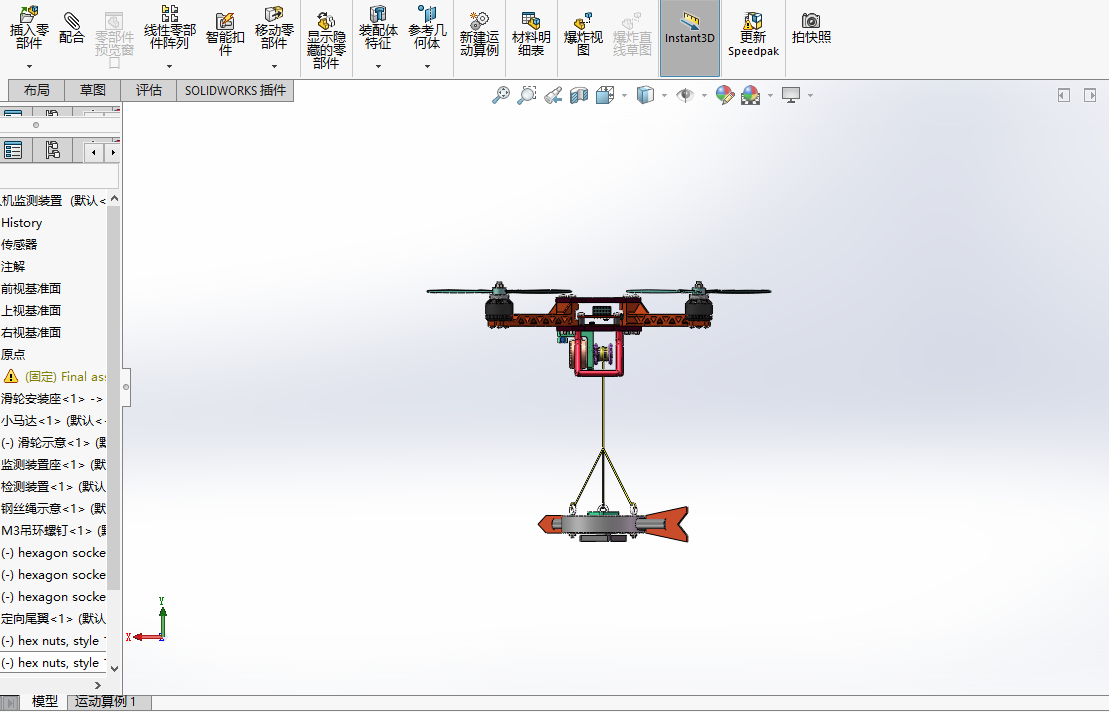Select the History tree item
The image size is (1109, 712).
click(22, 223)
